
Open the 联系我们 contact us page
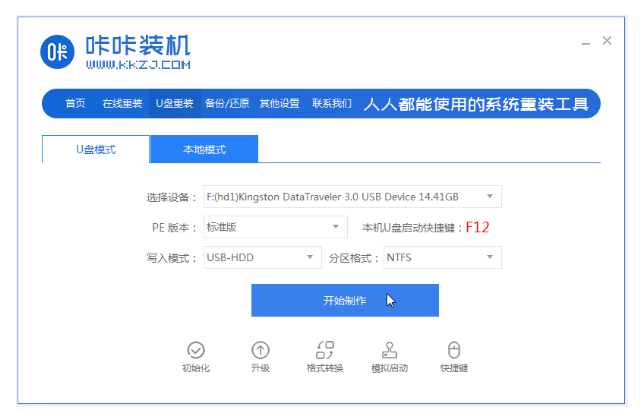click(x=332, y=103)
